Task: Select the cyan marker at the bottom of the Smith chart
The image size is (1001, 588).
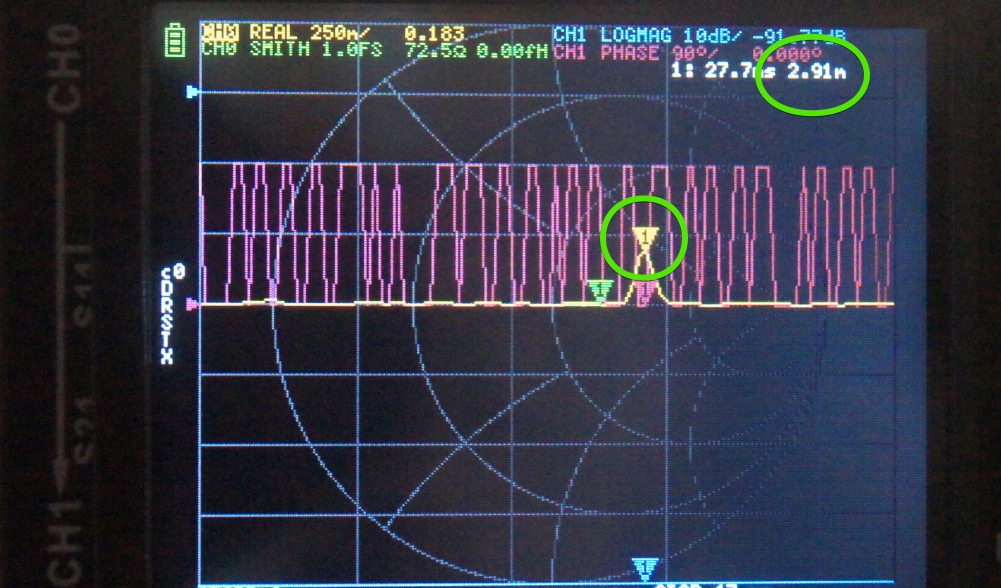Action: (x=645, y=568)
